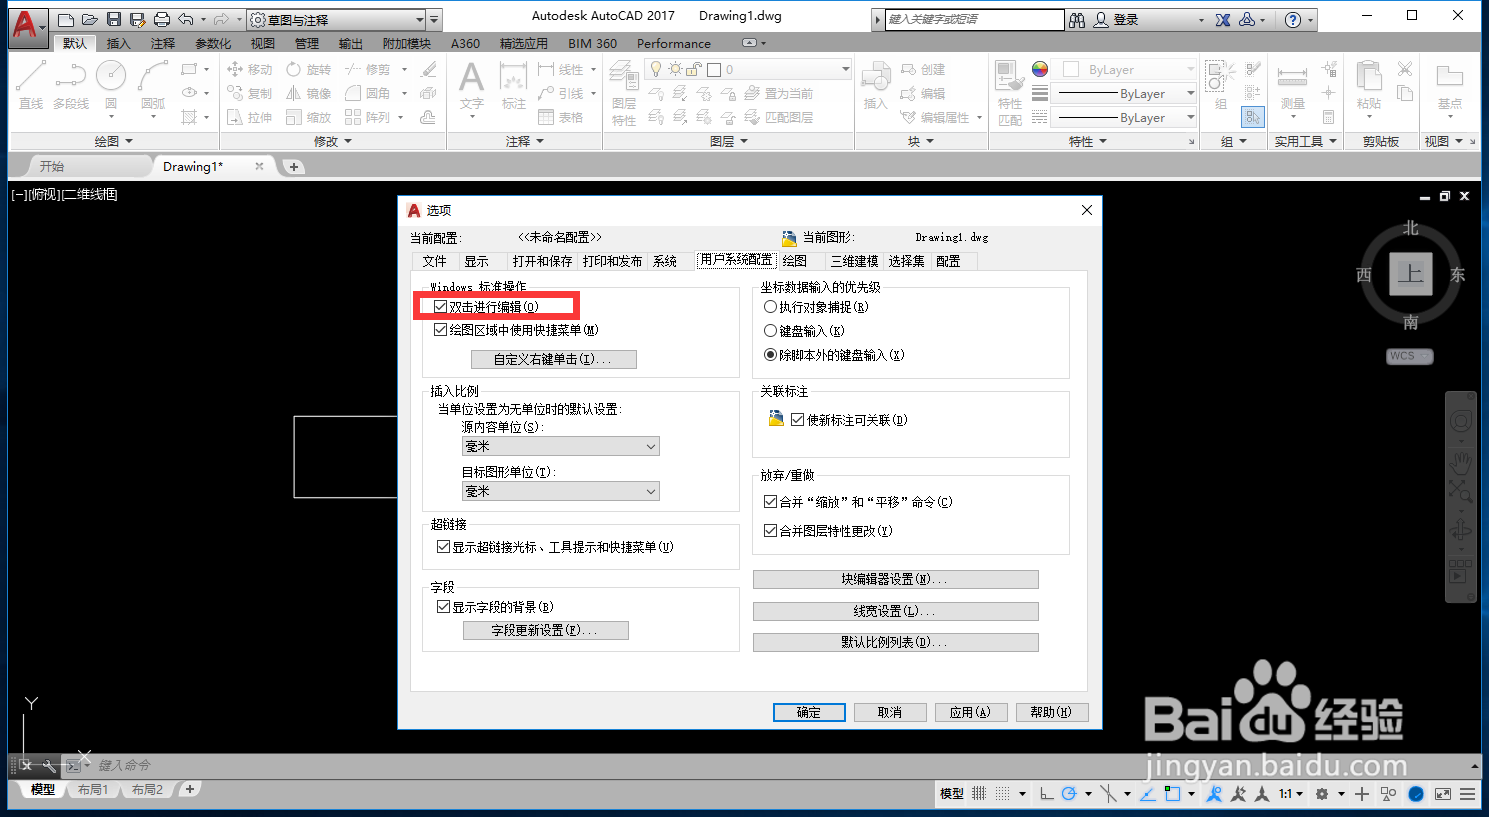Open Layer Properties (图层特性) manager

[x=624, y=93]
